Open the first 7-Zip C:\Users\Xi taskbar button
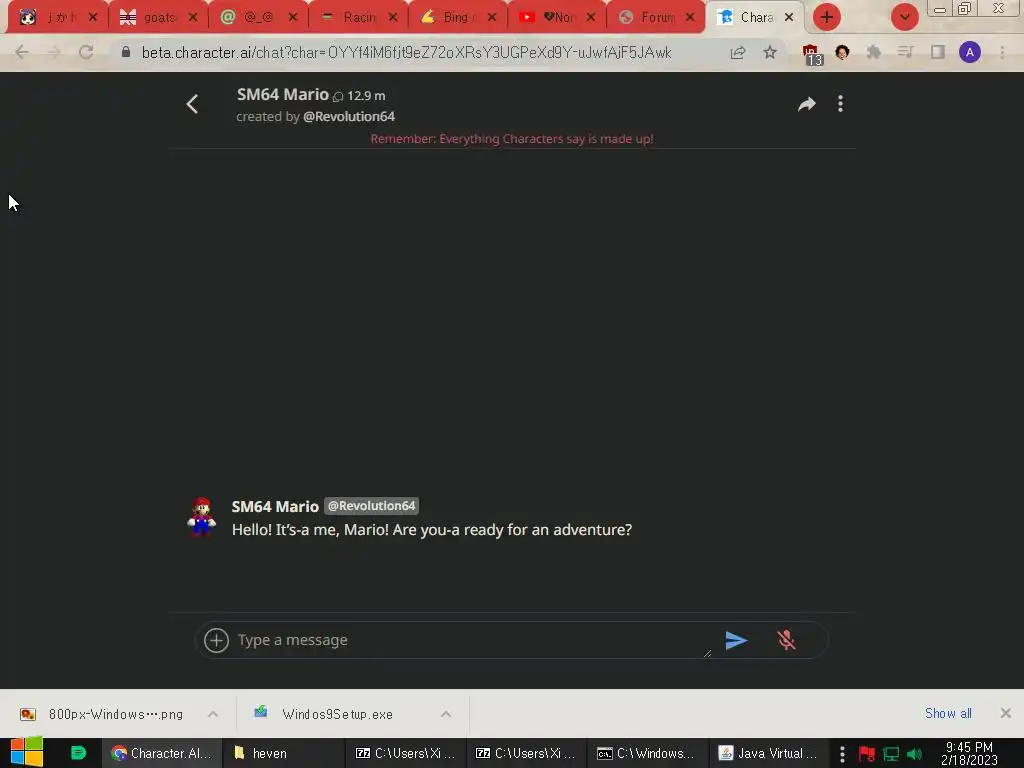This screenshot has width=1024, height=768. click(x=405, y=753)
